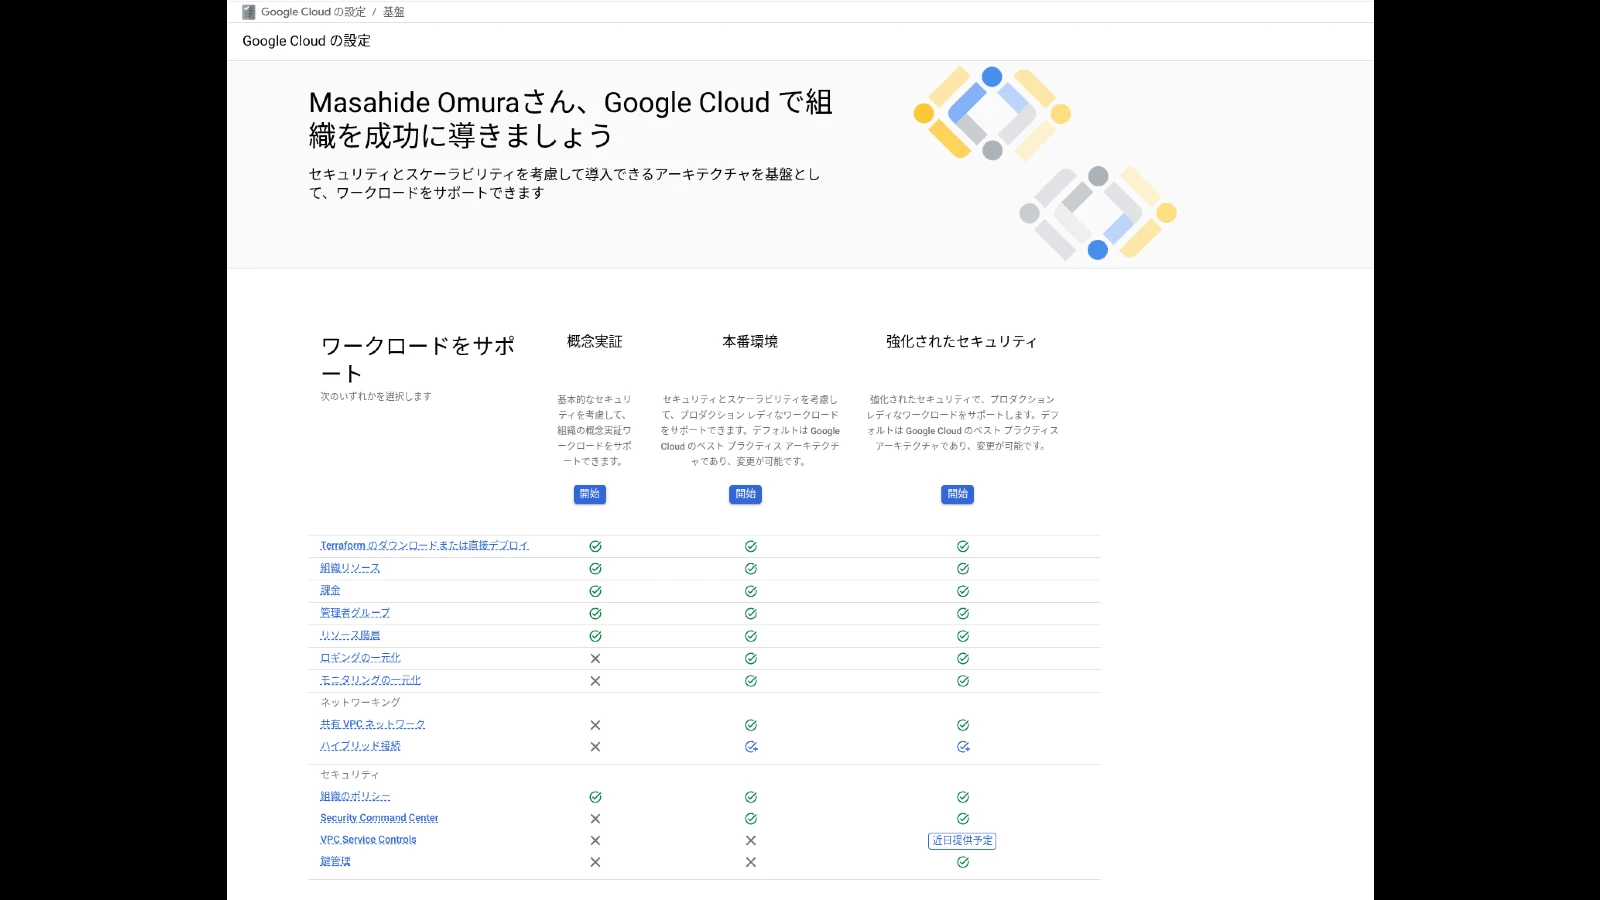Click the 鍵管理 check under 強化されたセキュリティ
Screen dimensions: 1600x900
coord(963,862)
